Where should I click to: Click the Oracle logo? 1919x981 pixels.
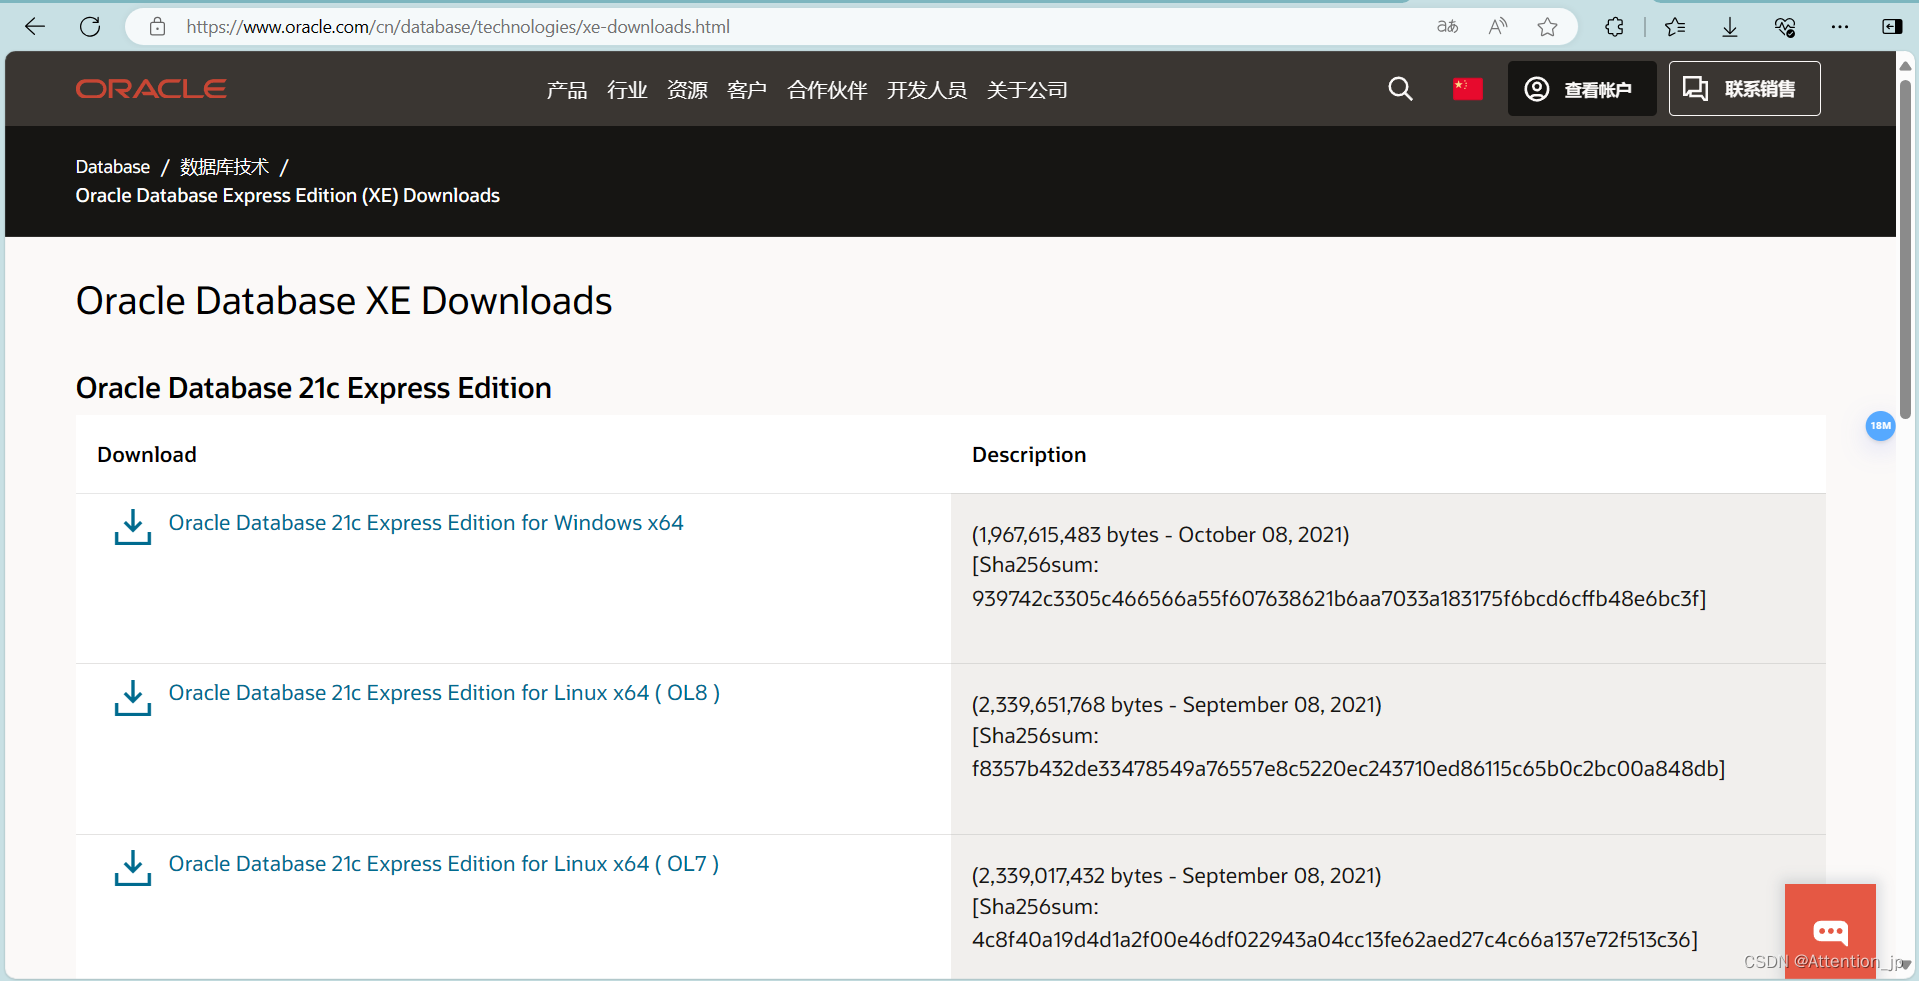click(x=150, y=88)
